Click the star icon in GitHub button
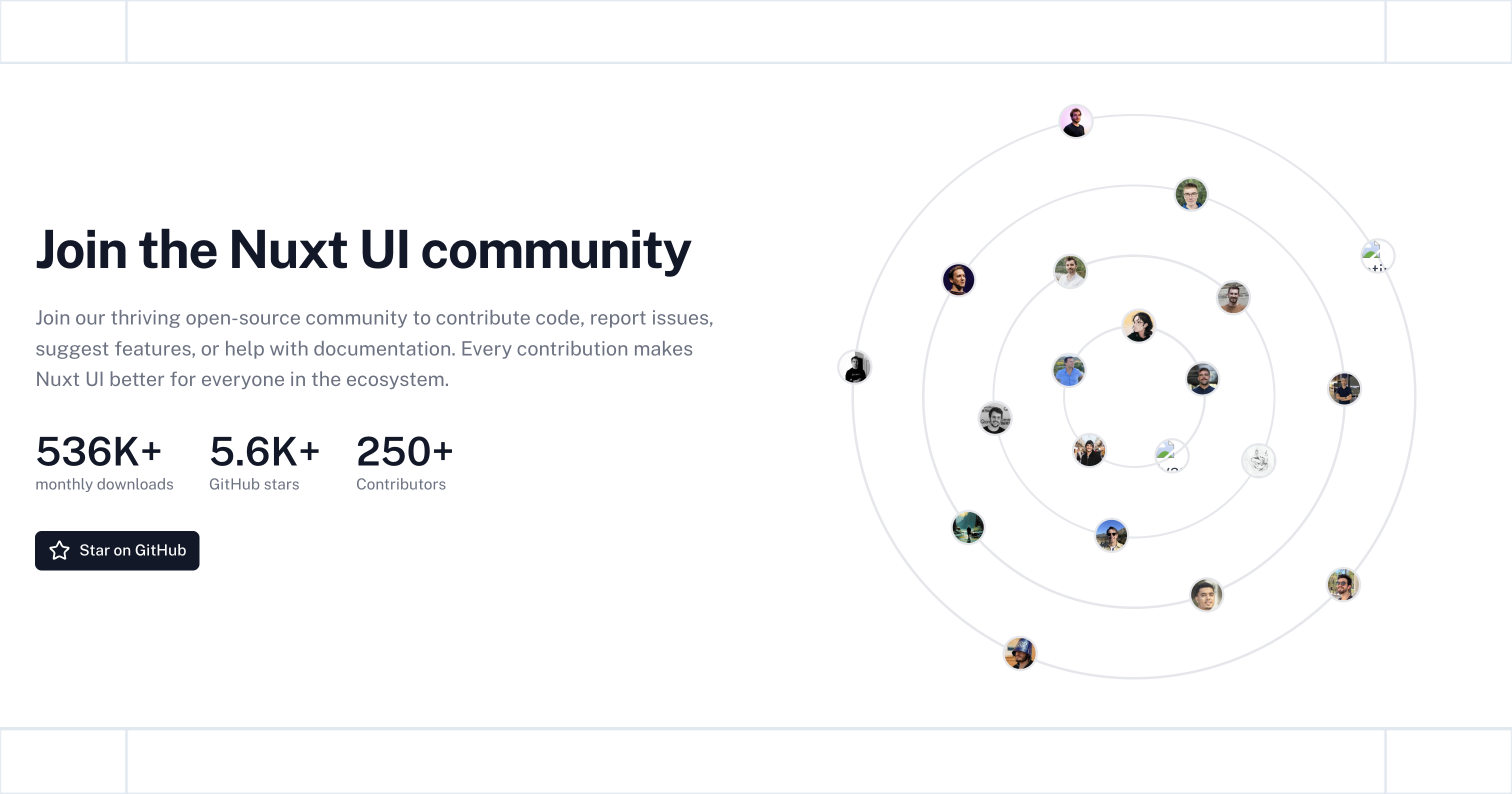The height and width of the screenshot is (794, 1512). pyautogui.click(x=60, y=551)
